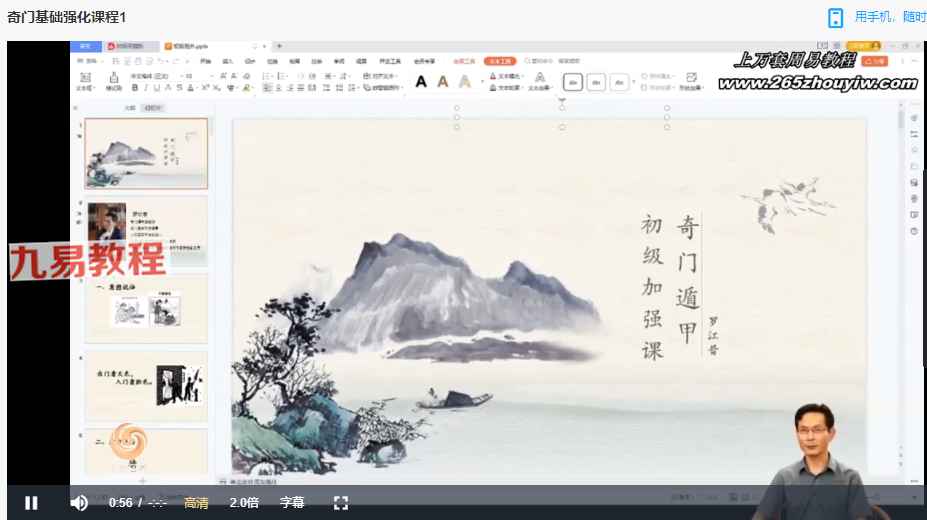Select slide 2 thumbnail with portrait photo
Screen dimensions: 927x520
coord(146,231)
